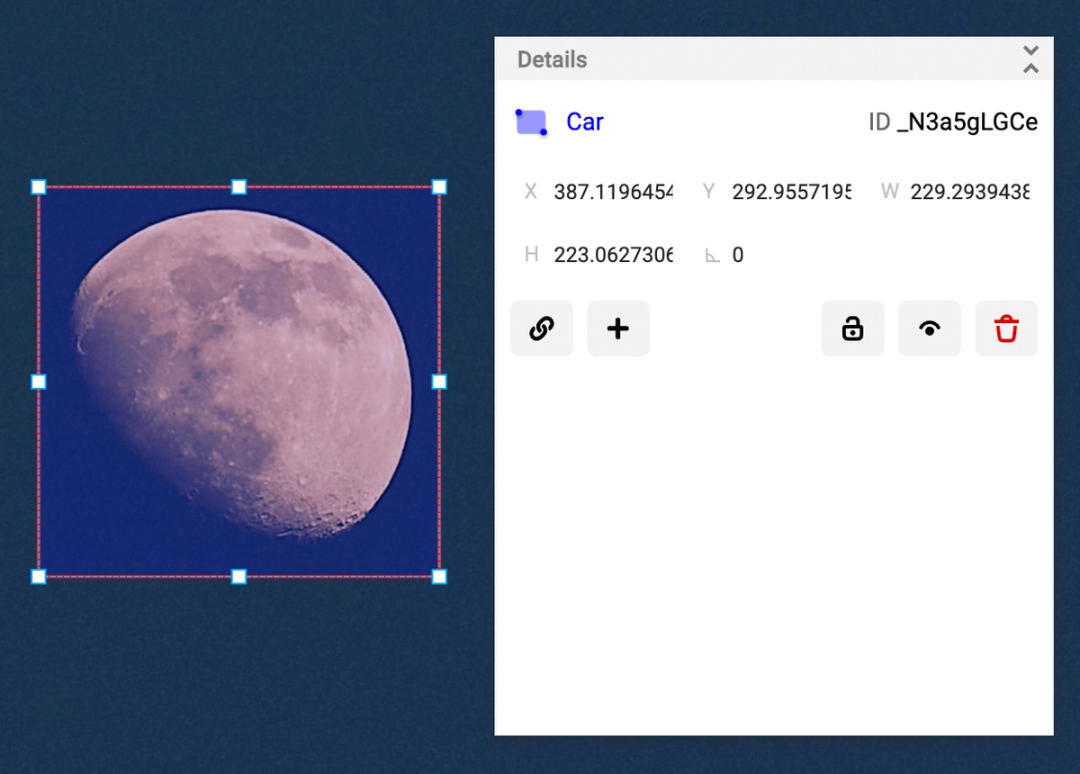The image size is (1080, 774).
Task: Click the link annotation icon
Action: [x=541, y=328]
